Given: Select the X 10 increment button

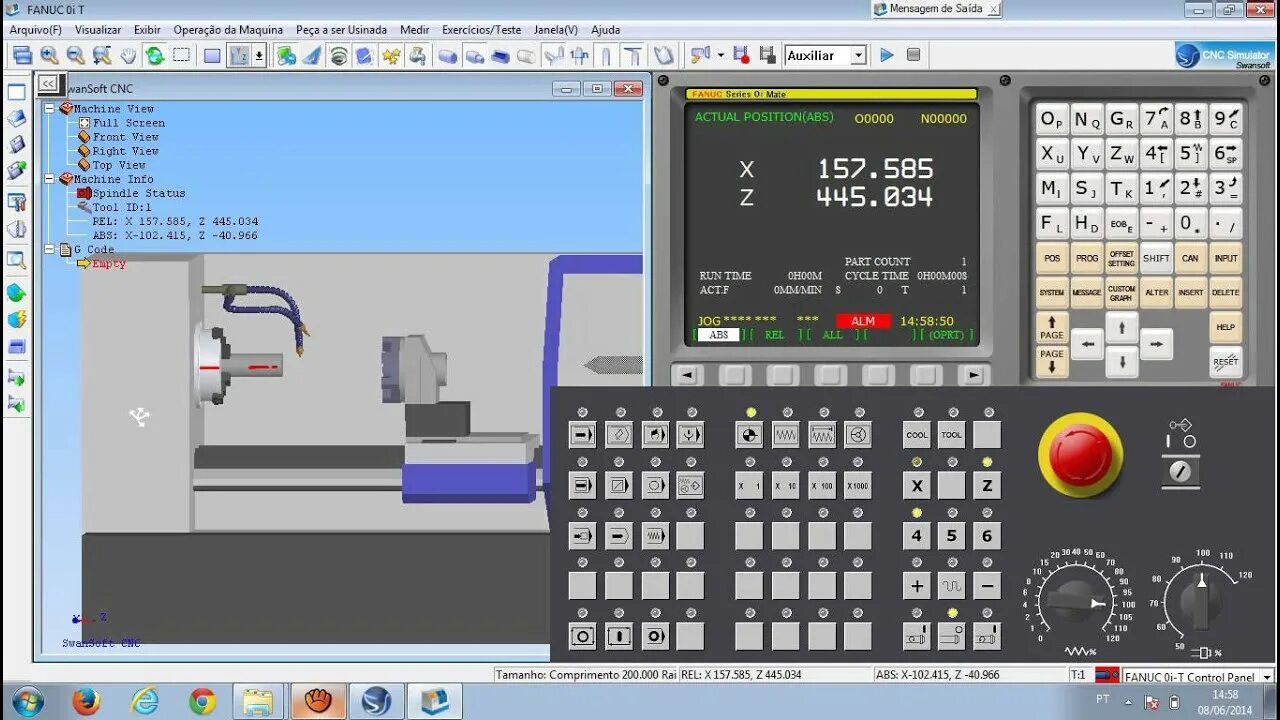Looking at the screenshot, I should pyautogui.click(x=786, y=486).
